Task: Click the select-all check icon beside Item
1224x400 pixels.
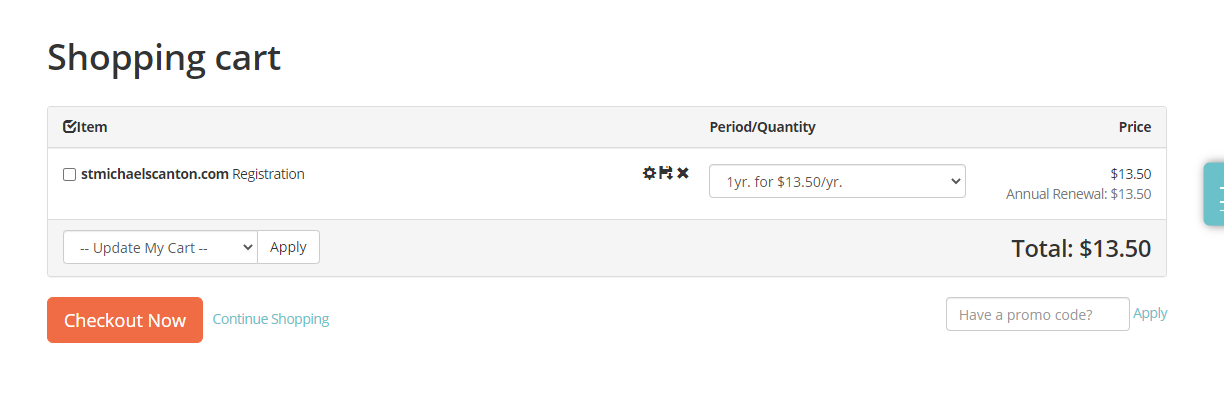Action: pyautogui.click(x=70, y=127)
